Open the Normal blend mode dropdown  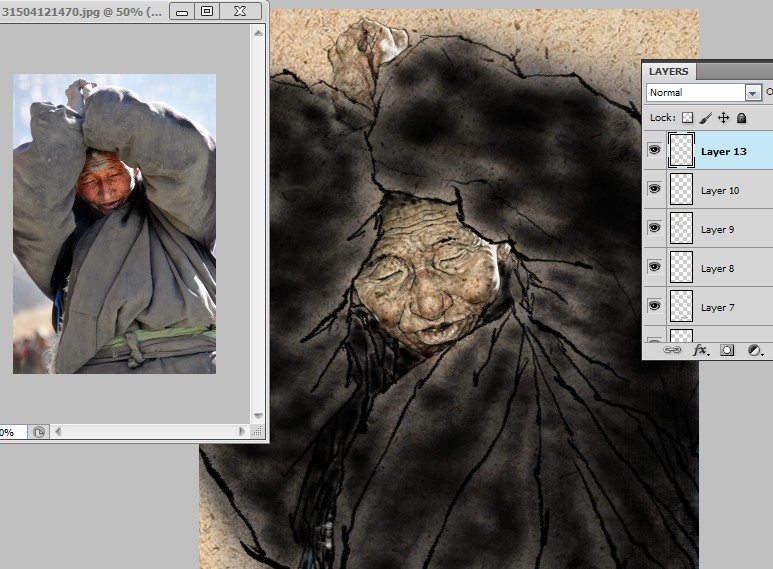703,93
